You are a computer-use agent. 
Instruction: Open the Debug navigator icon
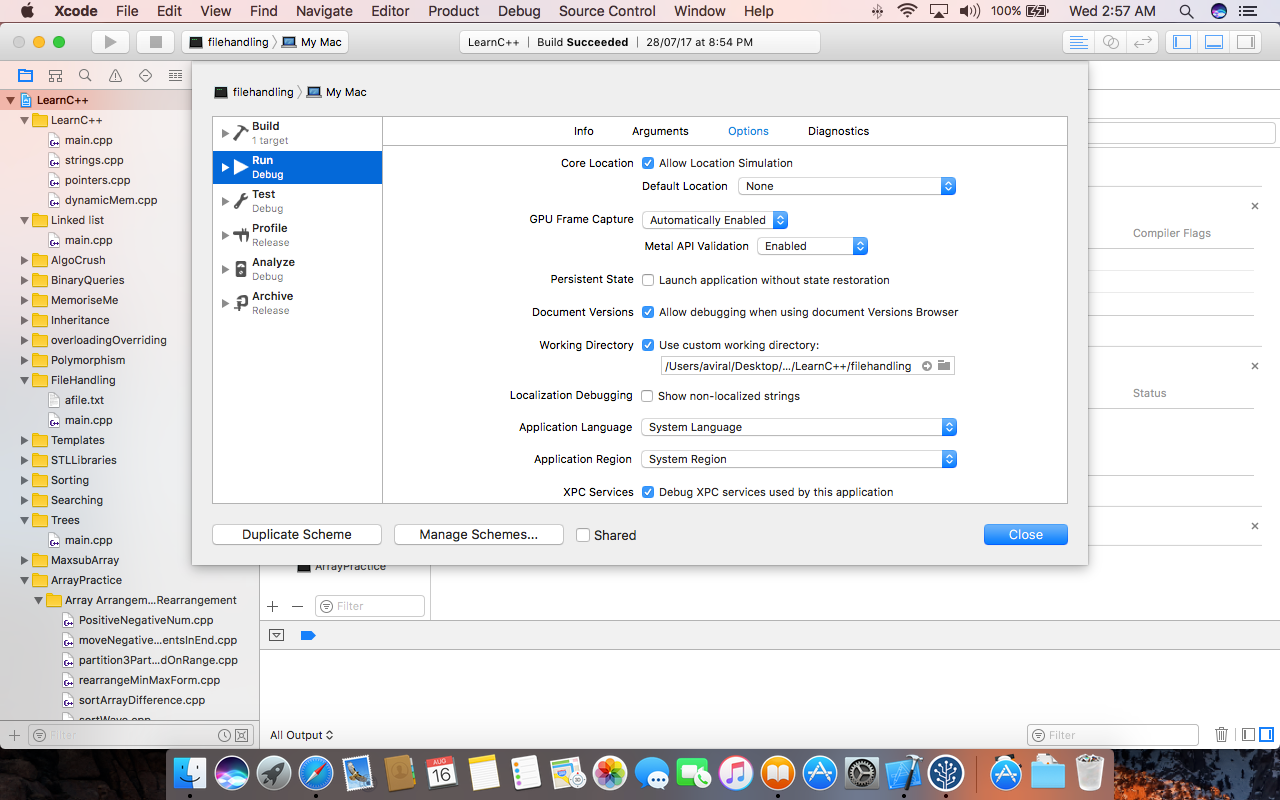[176, 75]
